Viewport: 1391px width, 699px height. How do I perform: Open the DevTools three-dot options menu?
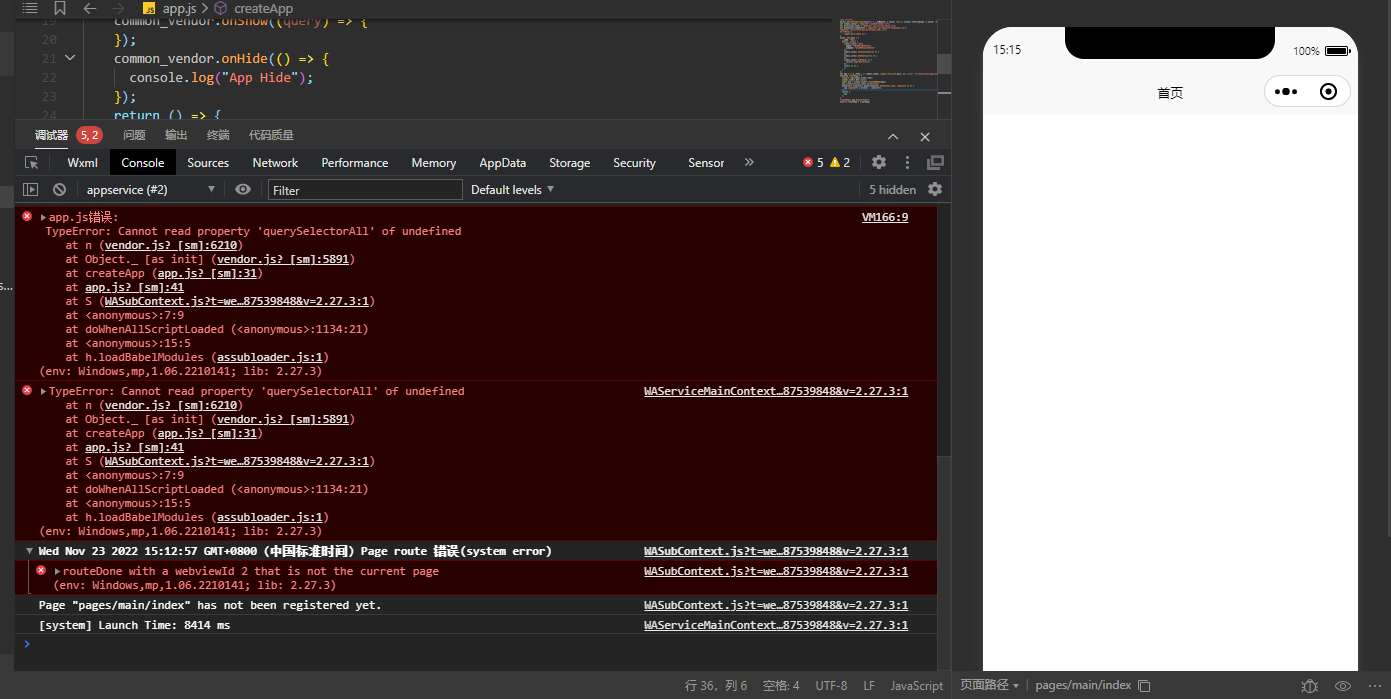coord(908,162)
